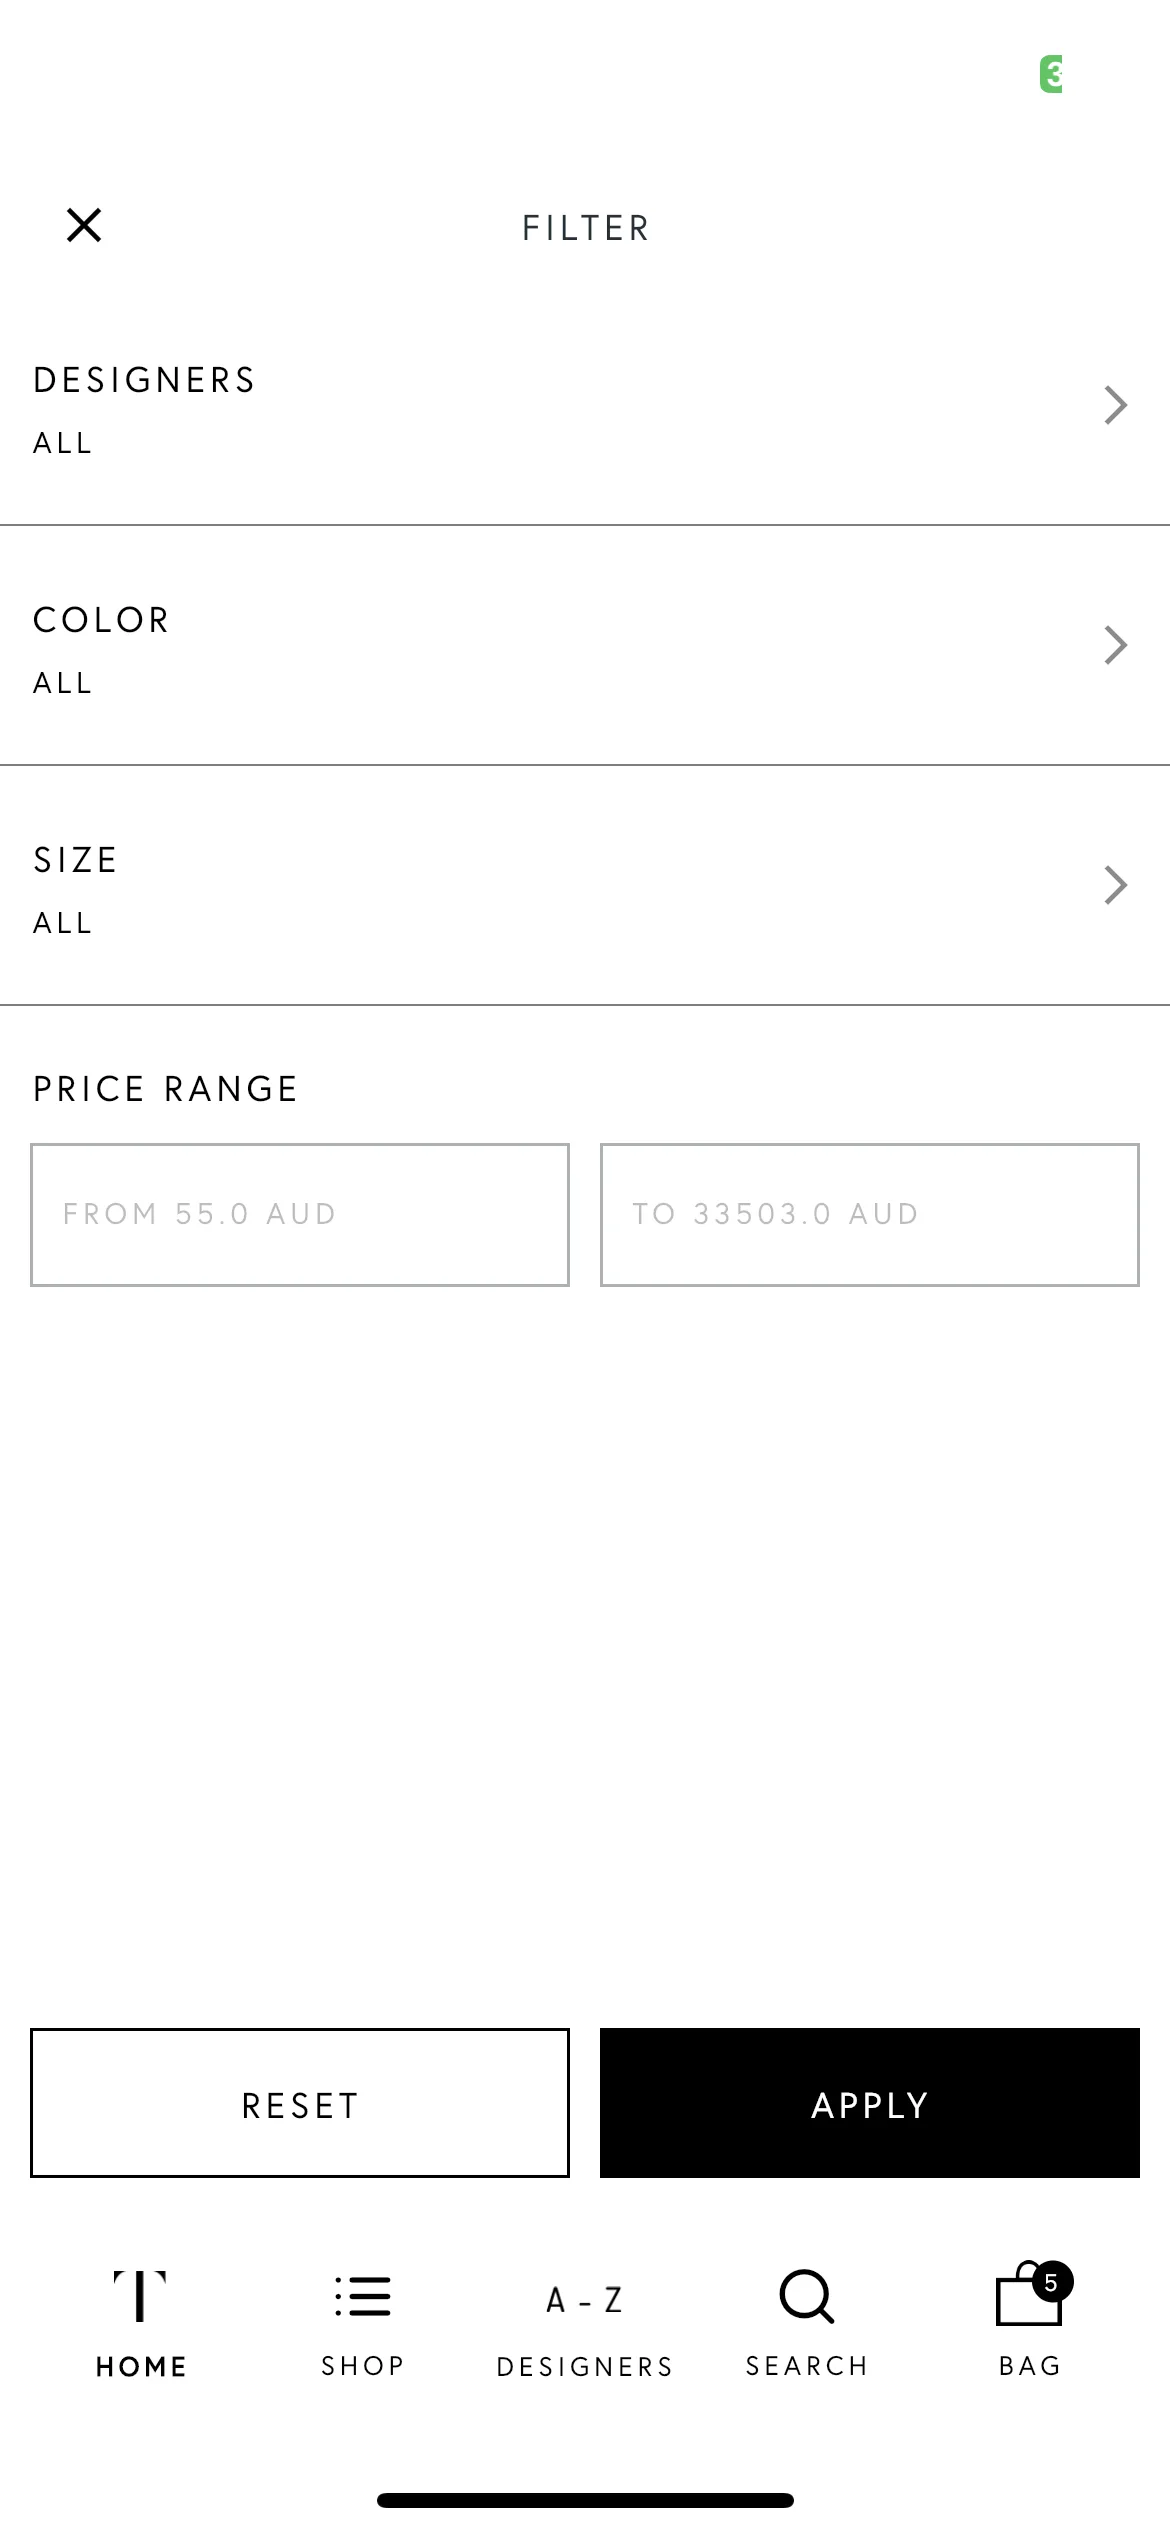The image size is (1170, 2532).
Task: Tap the RESET button
Action: click(x=300, y=2103)
